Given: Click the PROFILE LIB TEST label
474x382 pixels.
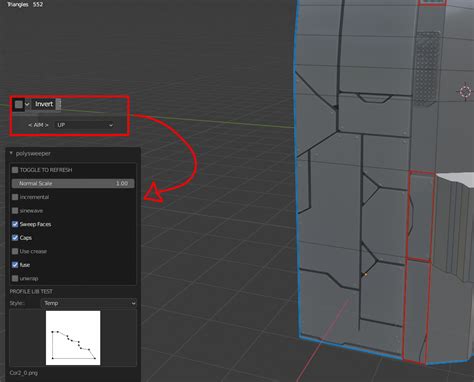Looking at the screenshot, I should (31, 291).
